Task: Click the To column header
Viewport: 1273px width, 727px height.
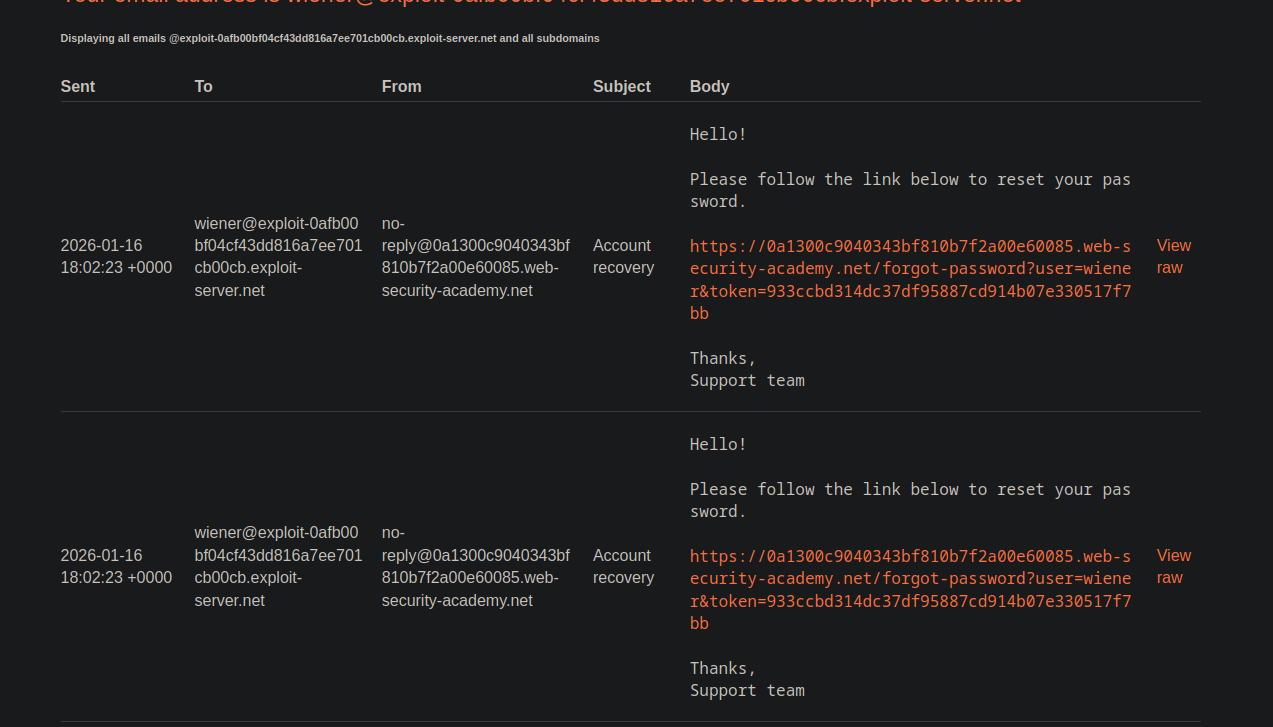Action: 203,86
